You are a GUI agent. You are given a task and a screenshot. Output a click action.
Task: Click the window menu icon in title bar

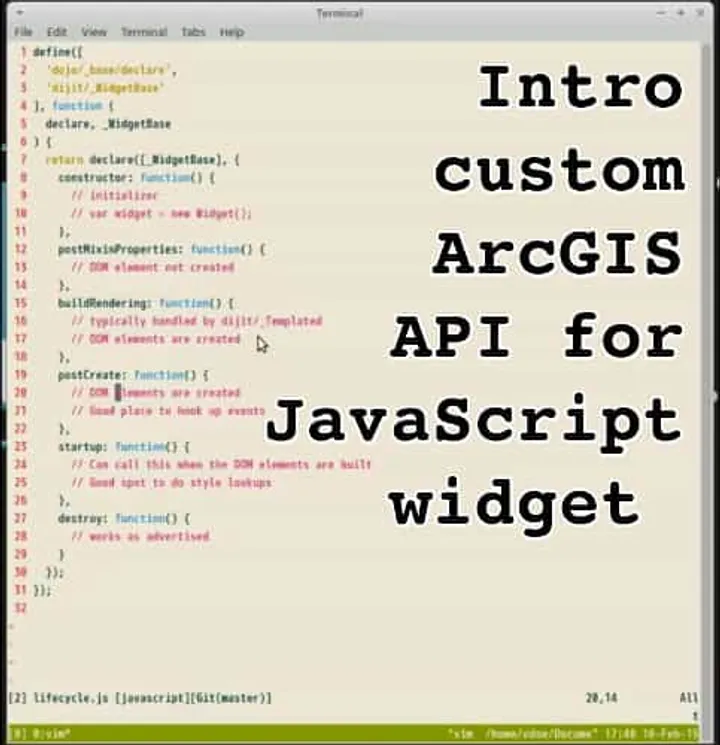(21, 13)
